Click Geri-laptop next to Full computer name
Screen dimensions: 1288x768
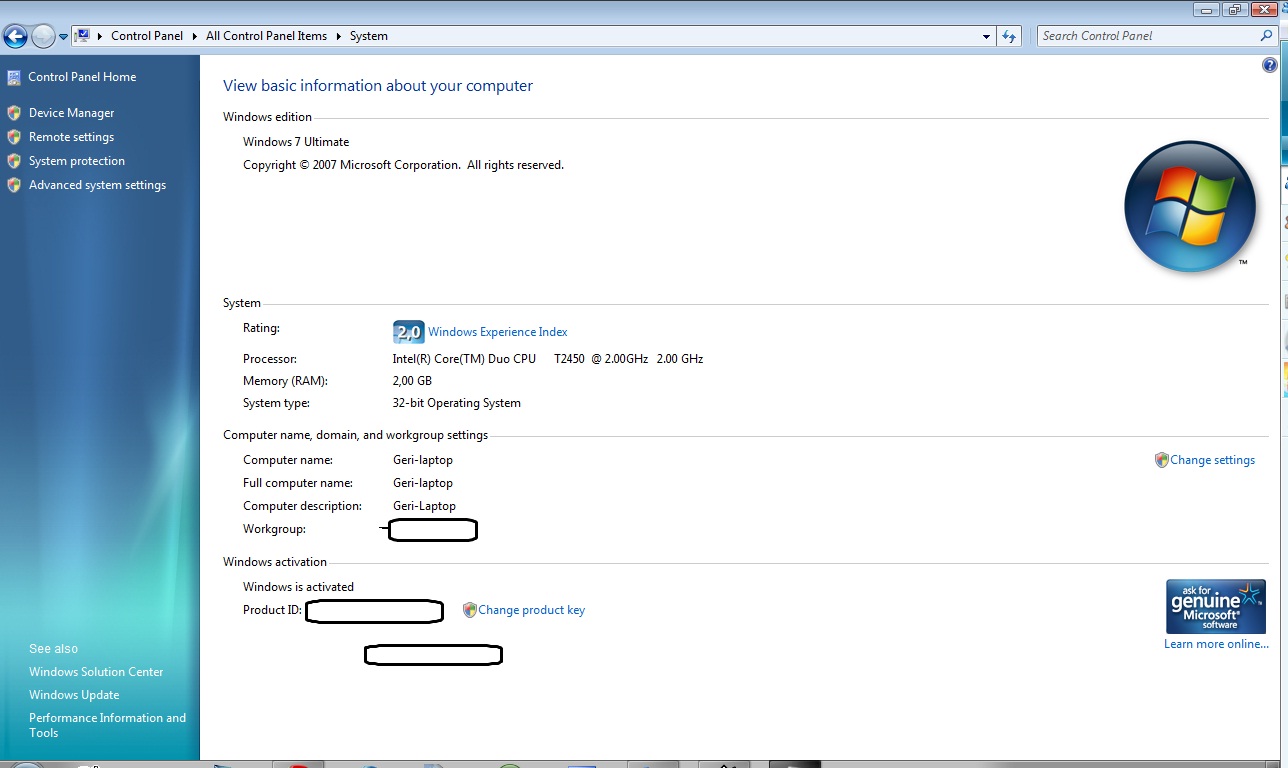pyautogui.click(x=423, y=483)
